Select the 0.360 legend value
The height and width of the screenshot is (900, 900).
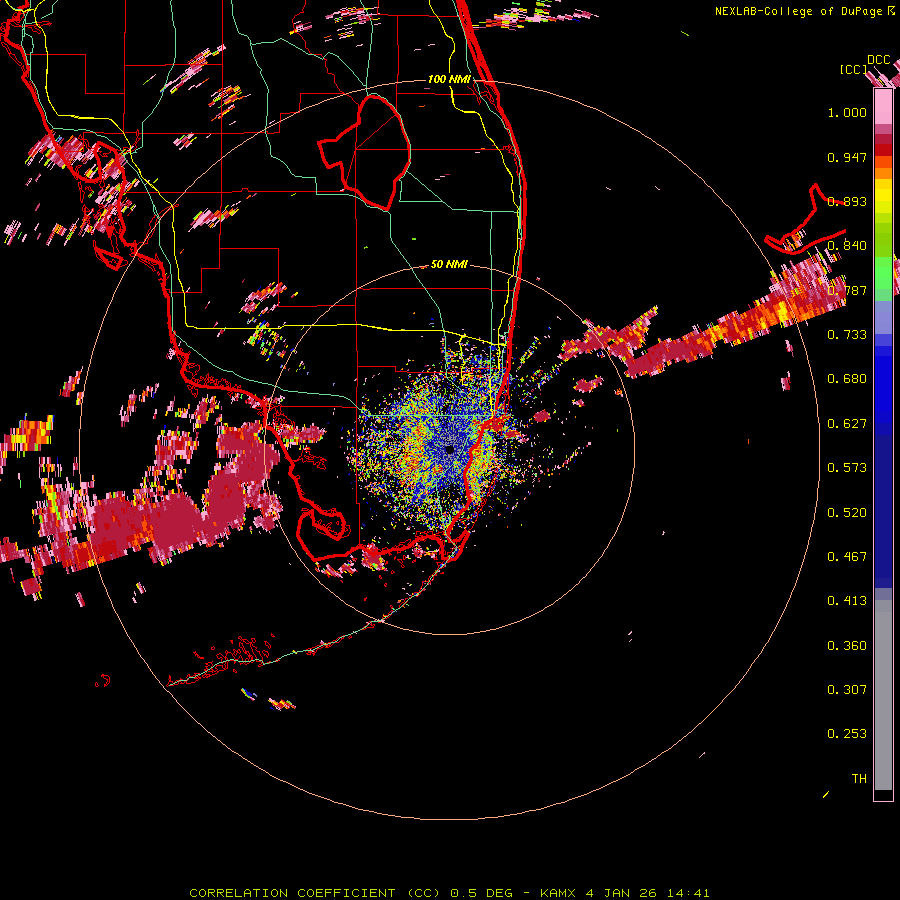point(847,646)
